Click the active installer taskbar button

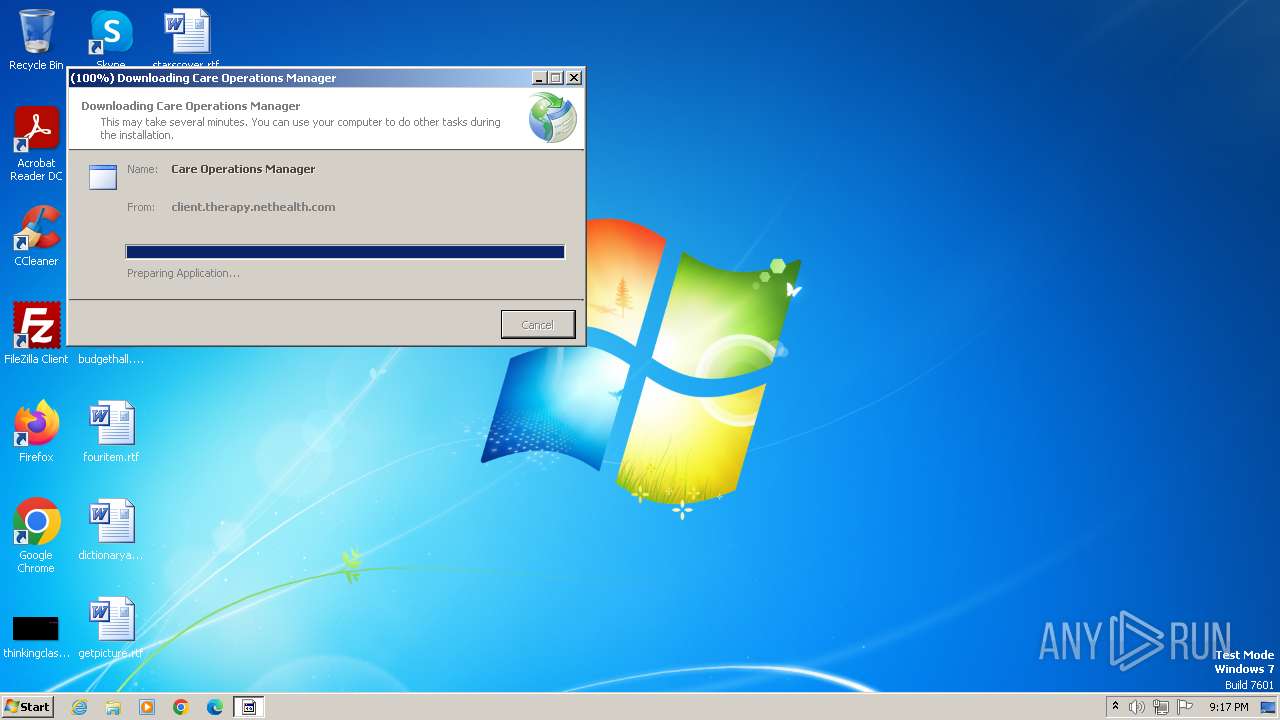tap(249, 707)
